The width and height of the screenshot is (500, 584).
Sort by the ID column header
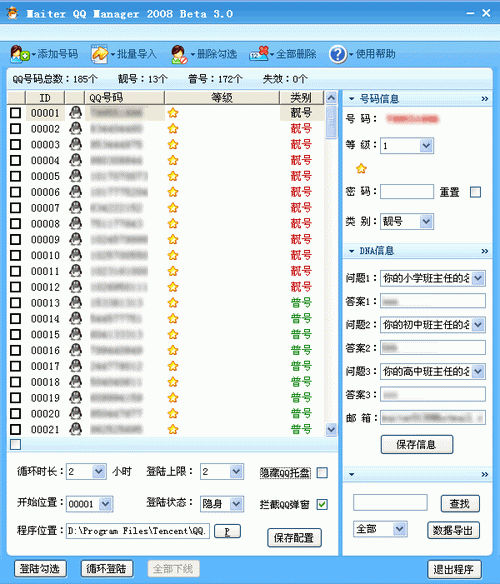[x=45, y=98]
